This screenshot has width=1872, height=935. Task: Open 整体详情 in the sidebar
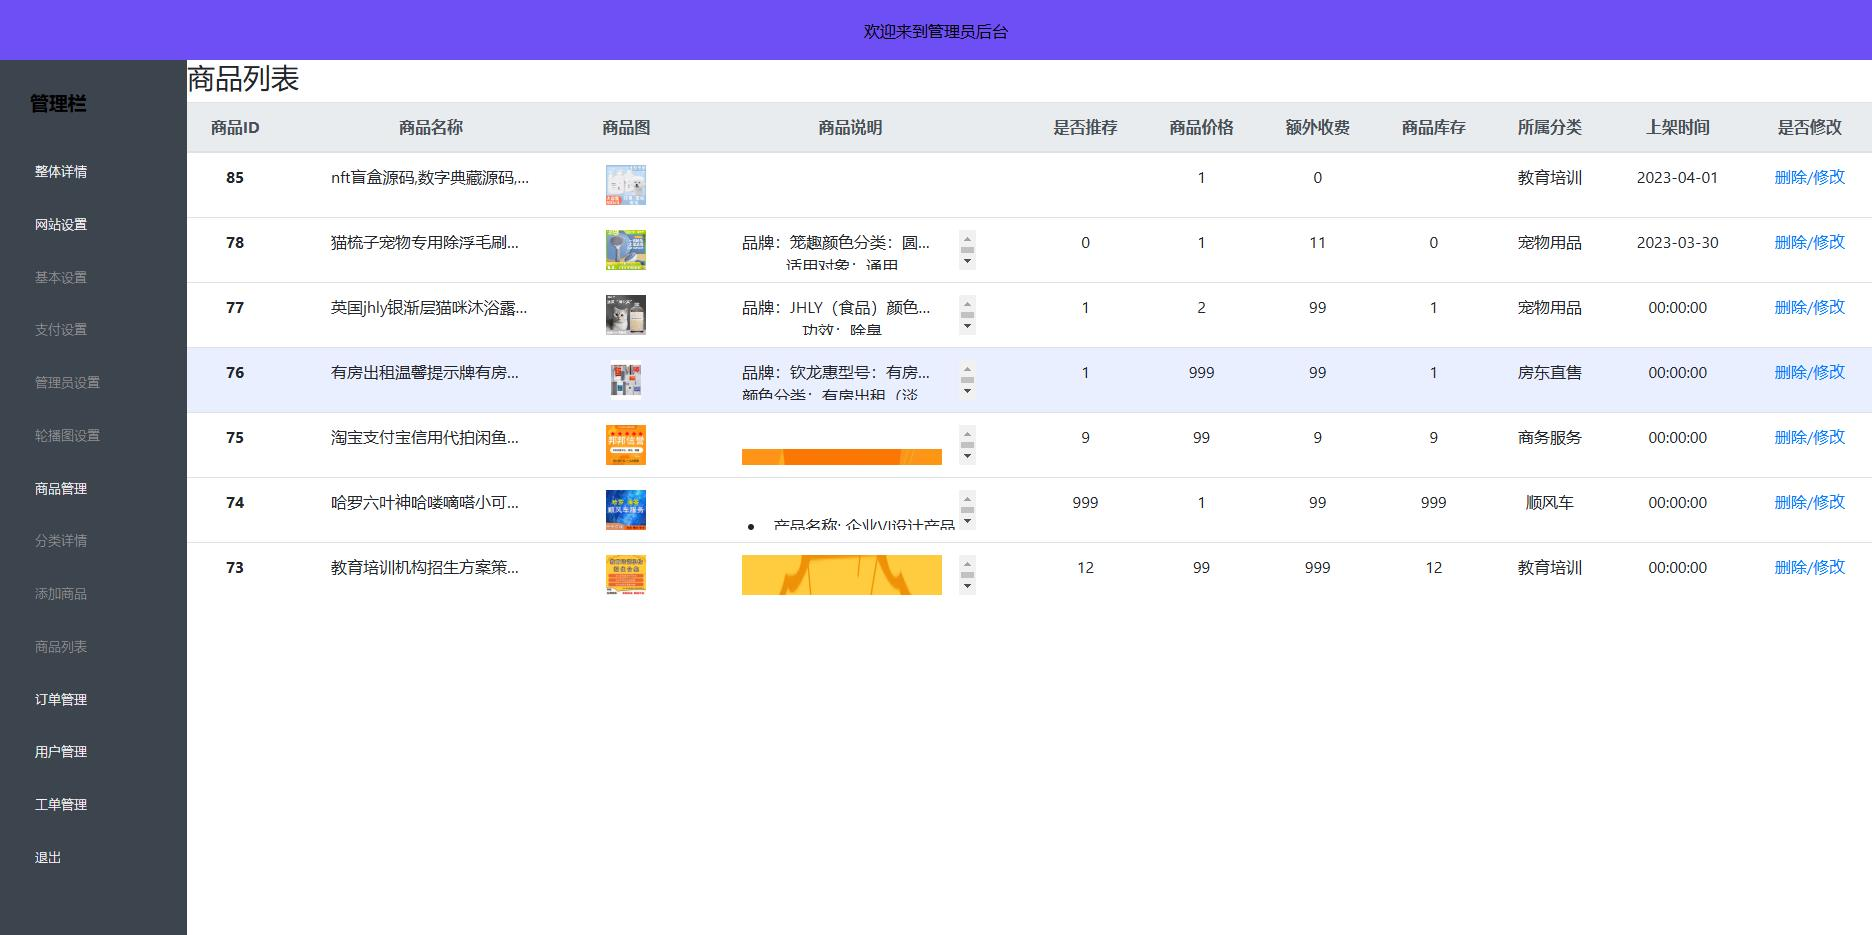pyautogui.click(x=61, y=172)
